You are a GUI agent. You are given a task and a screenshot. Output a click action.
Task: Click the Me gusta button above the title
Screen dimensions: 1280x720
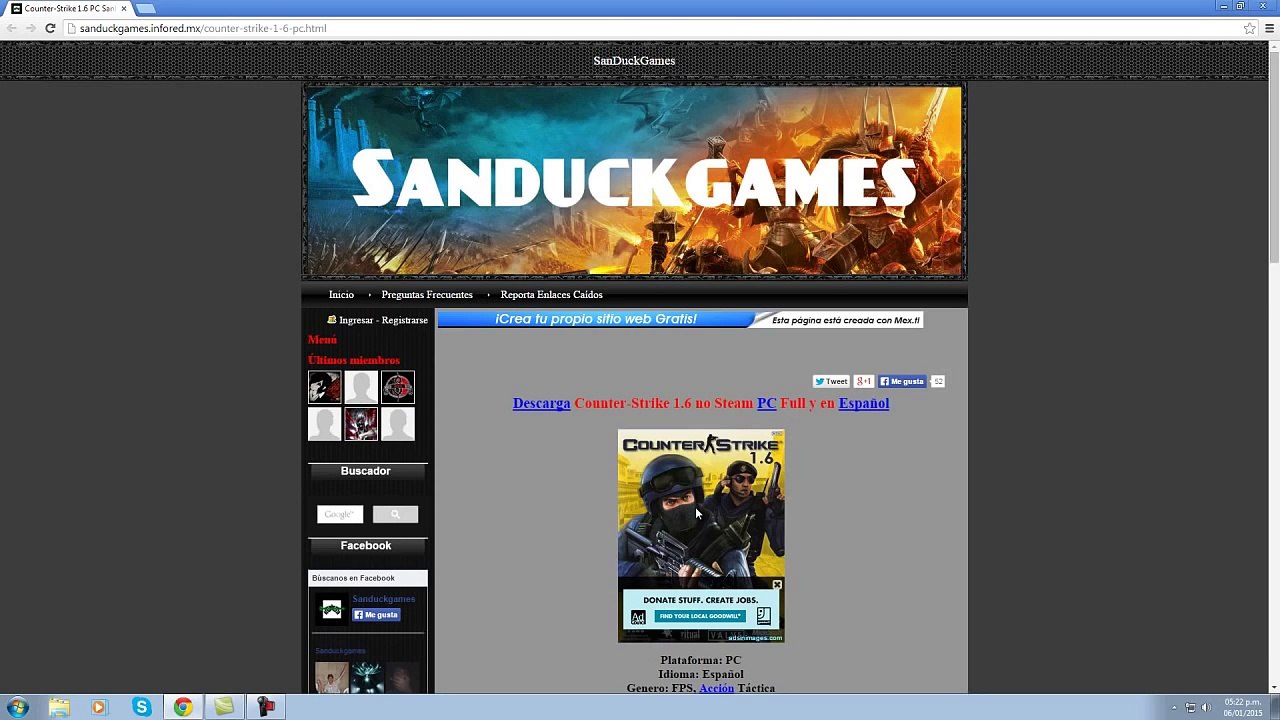902,381
